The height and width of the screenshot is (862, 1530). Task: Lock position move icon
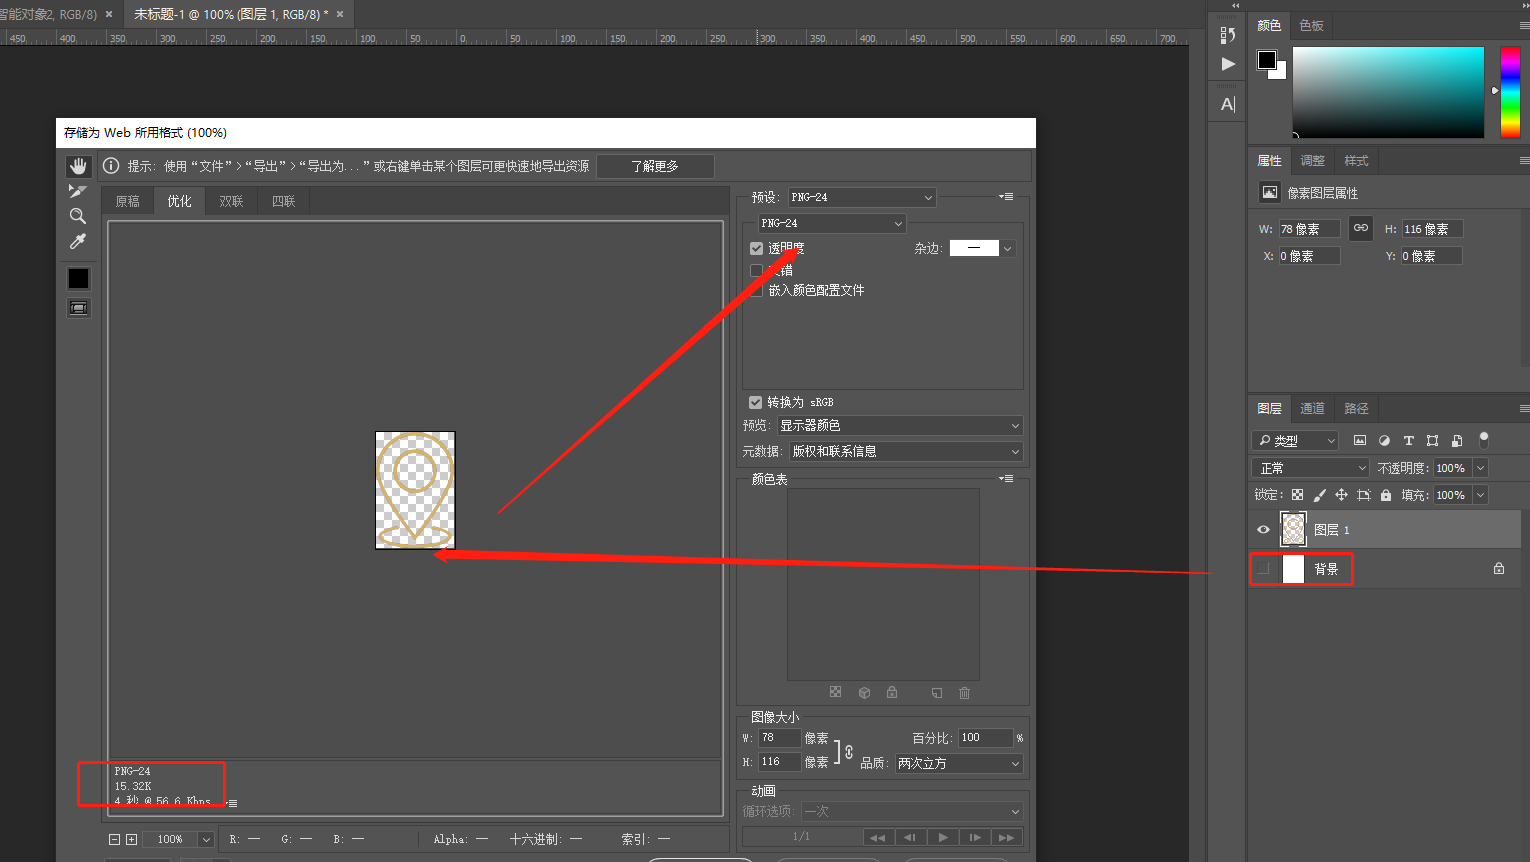(1341, 495)
